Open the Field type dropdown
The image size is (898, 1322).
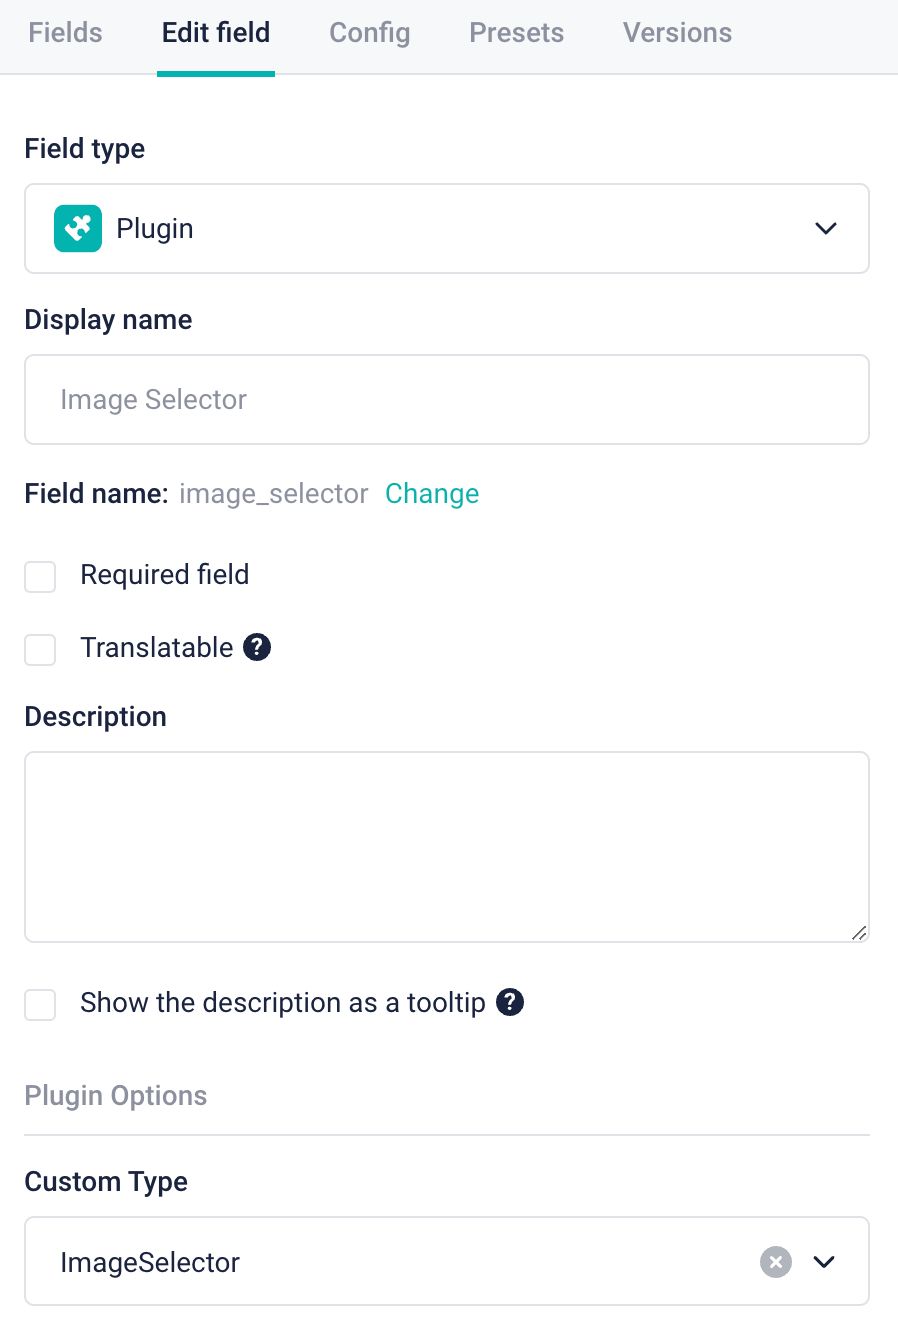(446, 228)
